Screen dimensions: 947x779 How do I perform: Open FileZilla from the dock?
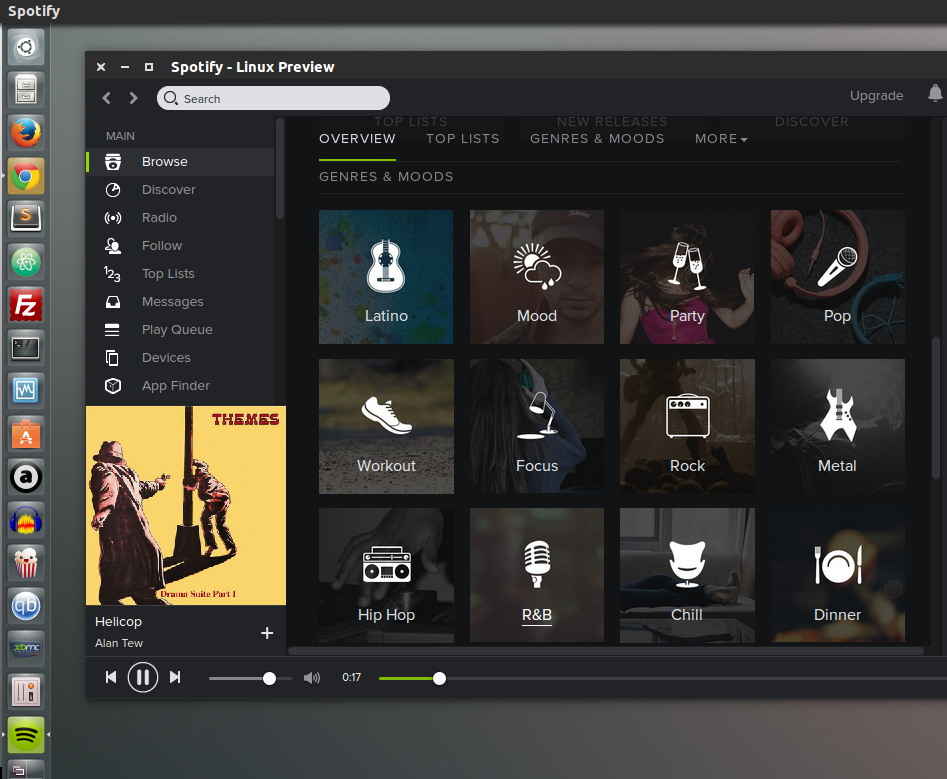click(26, 305)
